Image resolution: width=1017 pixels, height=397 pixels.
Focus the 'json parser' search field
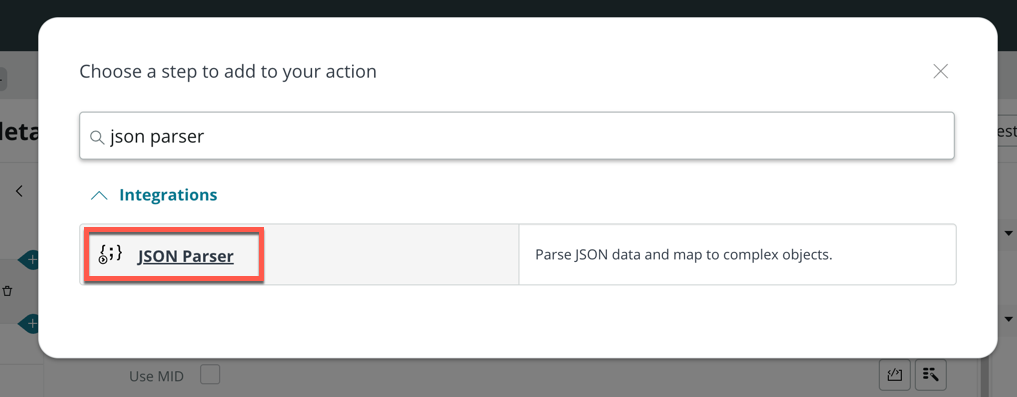click(517, 136)
